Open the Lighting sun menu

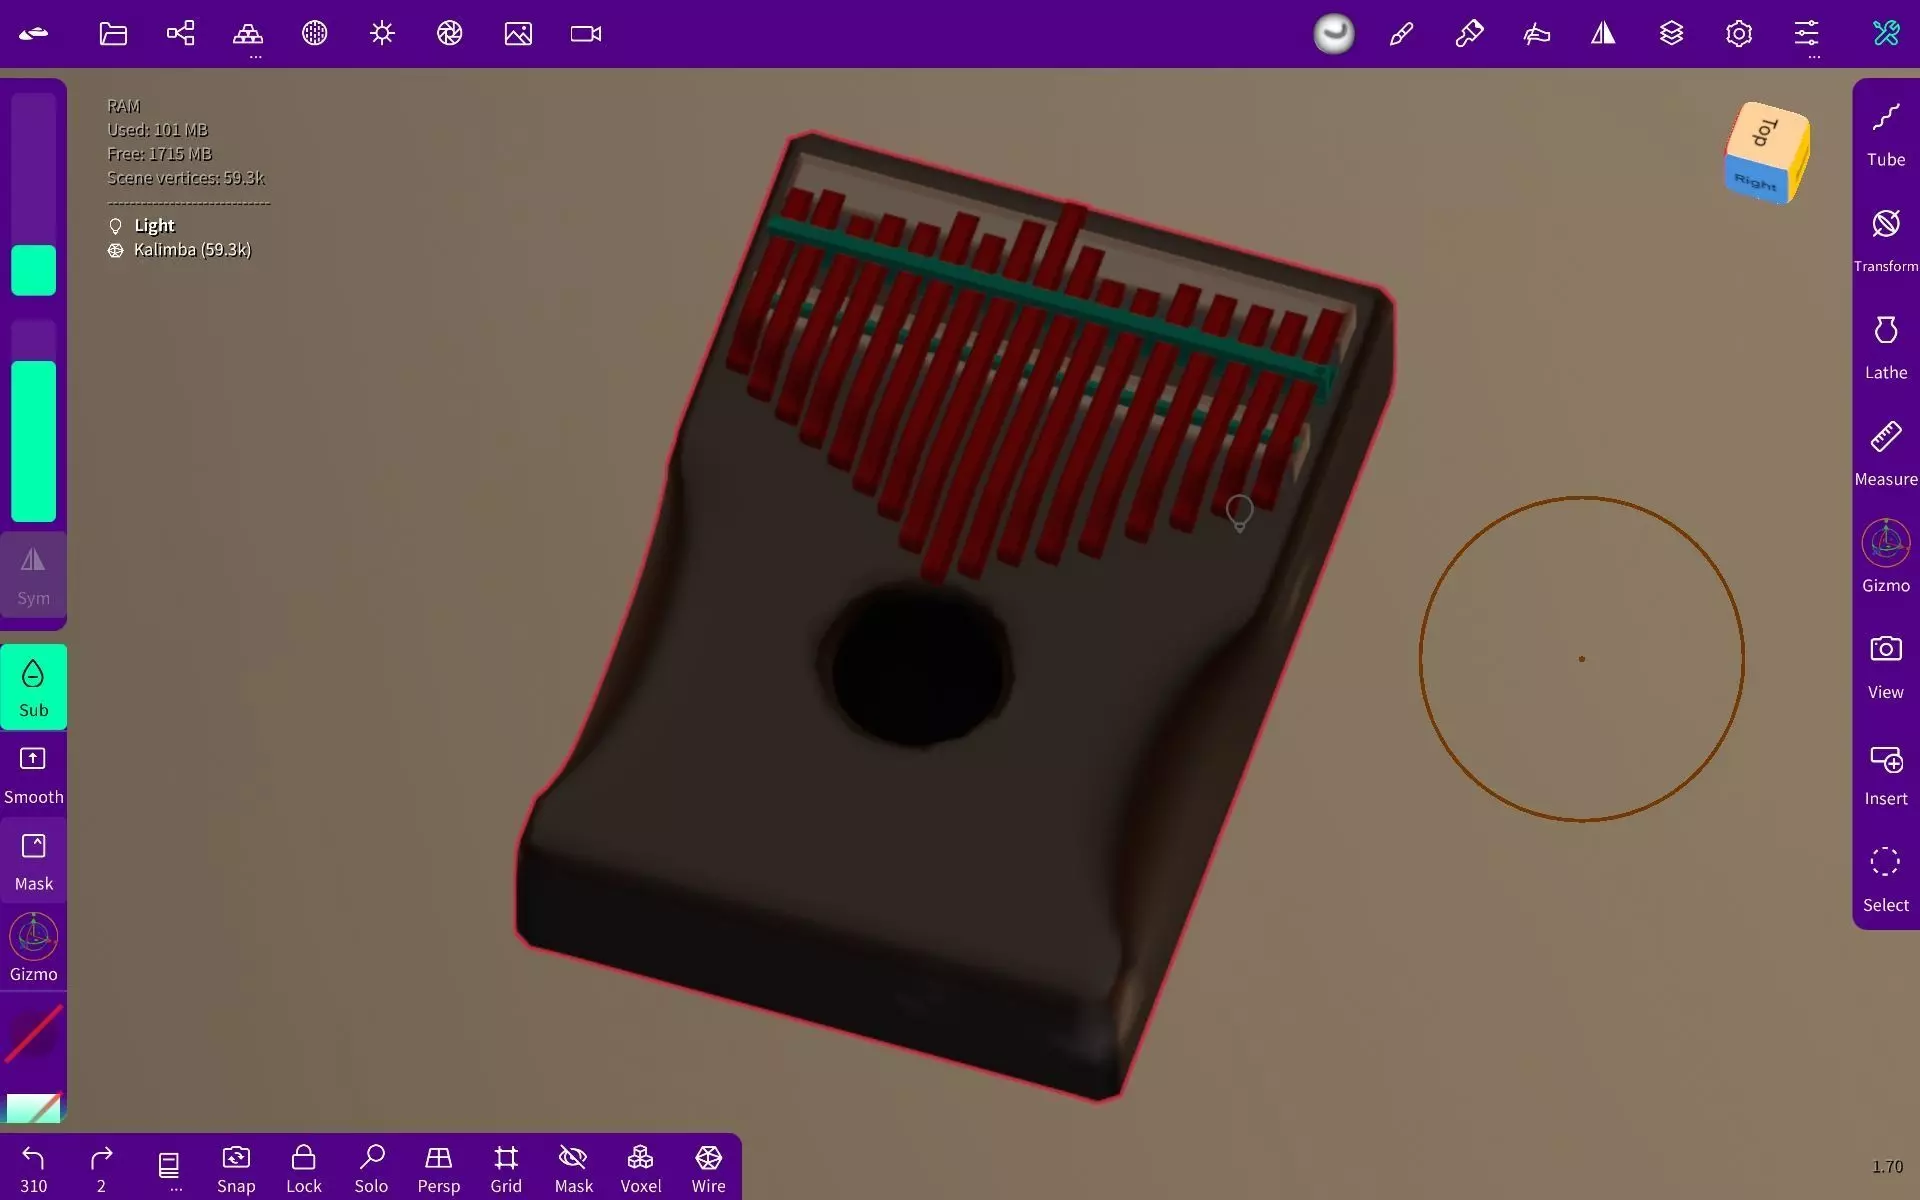(x=382, y=34)
